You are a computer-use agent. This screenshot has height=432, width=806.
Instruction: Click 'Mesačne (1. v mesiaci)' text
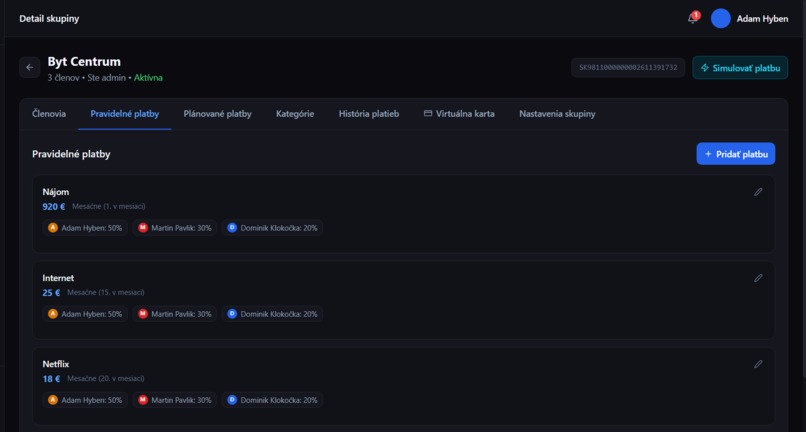(x=108, y=207)
